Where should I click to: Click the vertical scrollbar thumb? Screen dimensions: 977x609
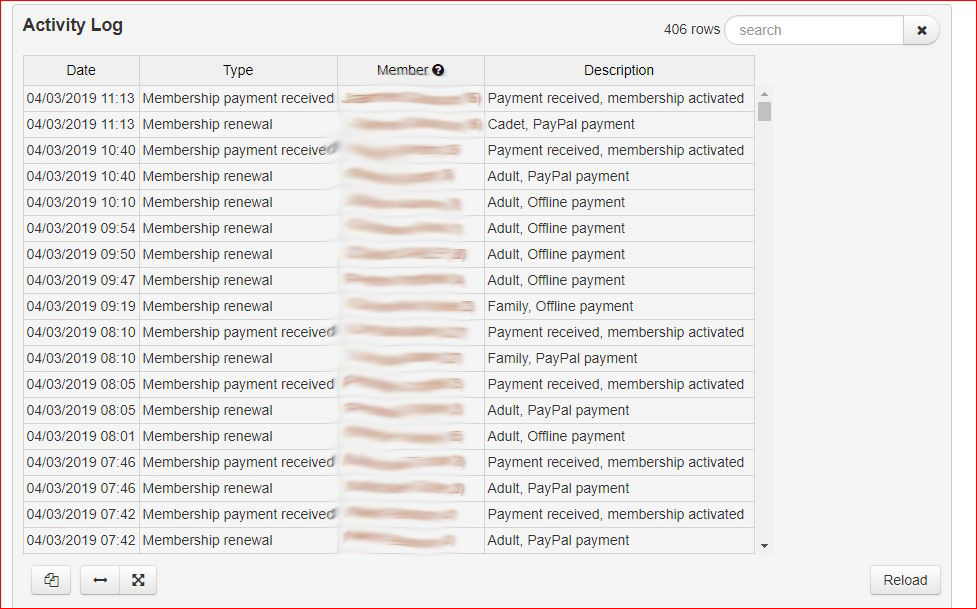tap(764, 110)
